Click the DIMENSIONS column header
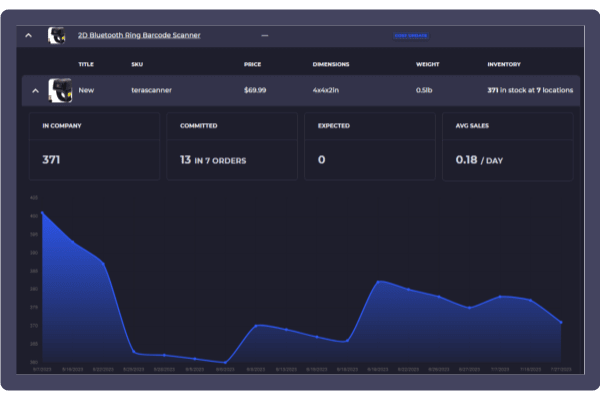The image size is (600, 400). (331, 64)
